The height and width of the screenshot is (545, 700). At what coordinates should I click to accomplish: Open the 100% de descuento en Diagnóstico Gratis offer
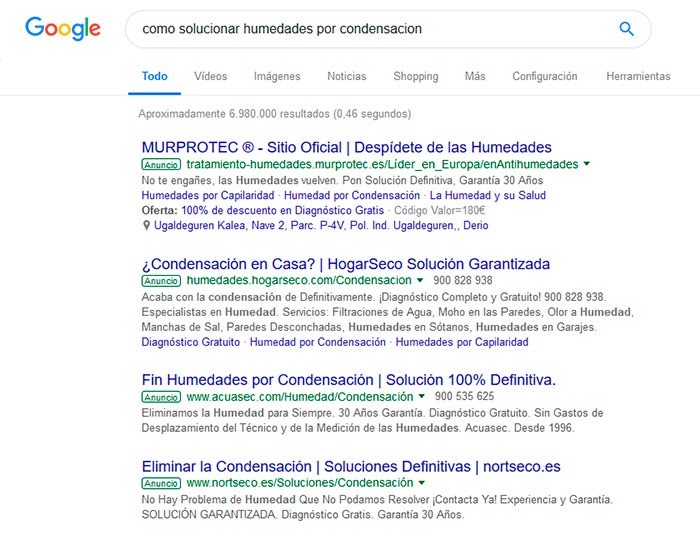283,210
